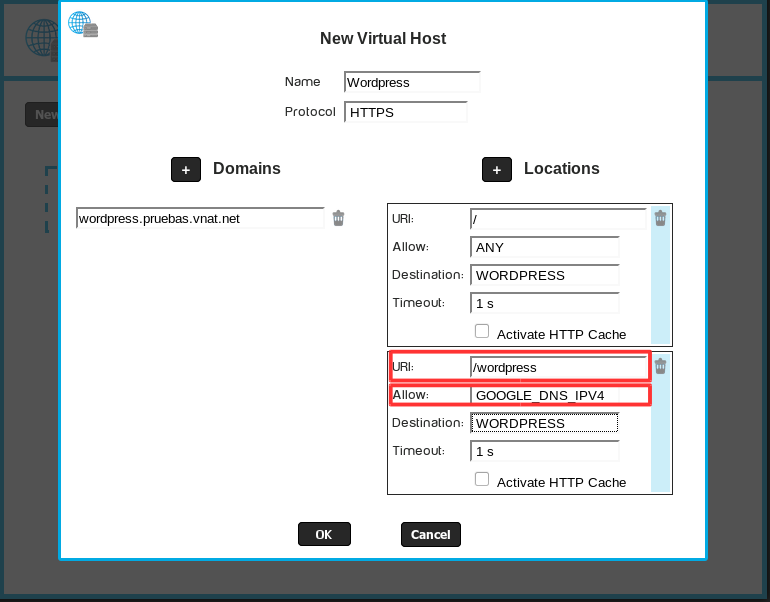Open Timeout selector of the / location

545,303
